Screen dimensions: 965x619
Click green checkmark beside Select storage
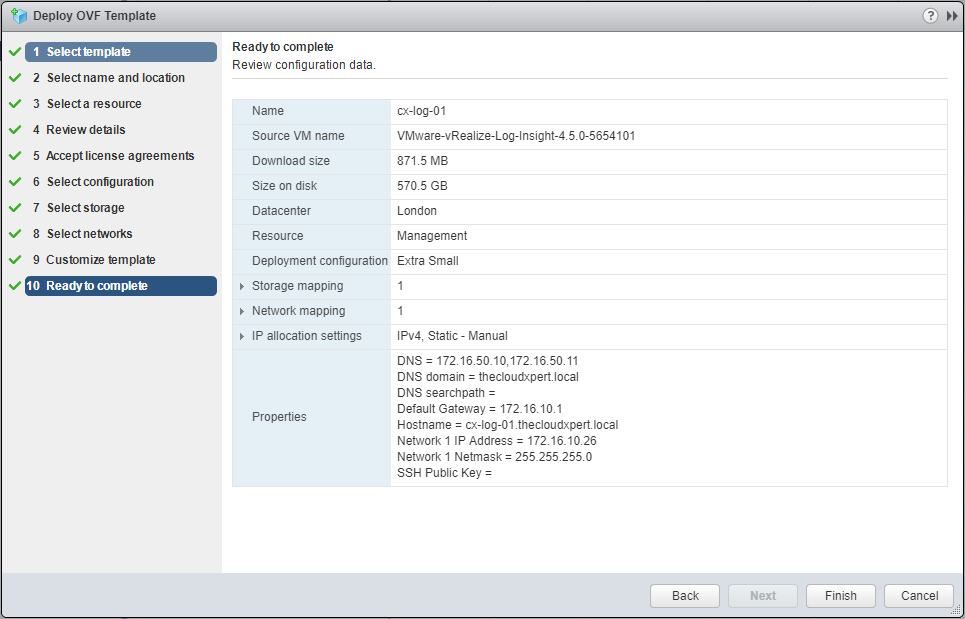click(14, 208)
